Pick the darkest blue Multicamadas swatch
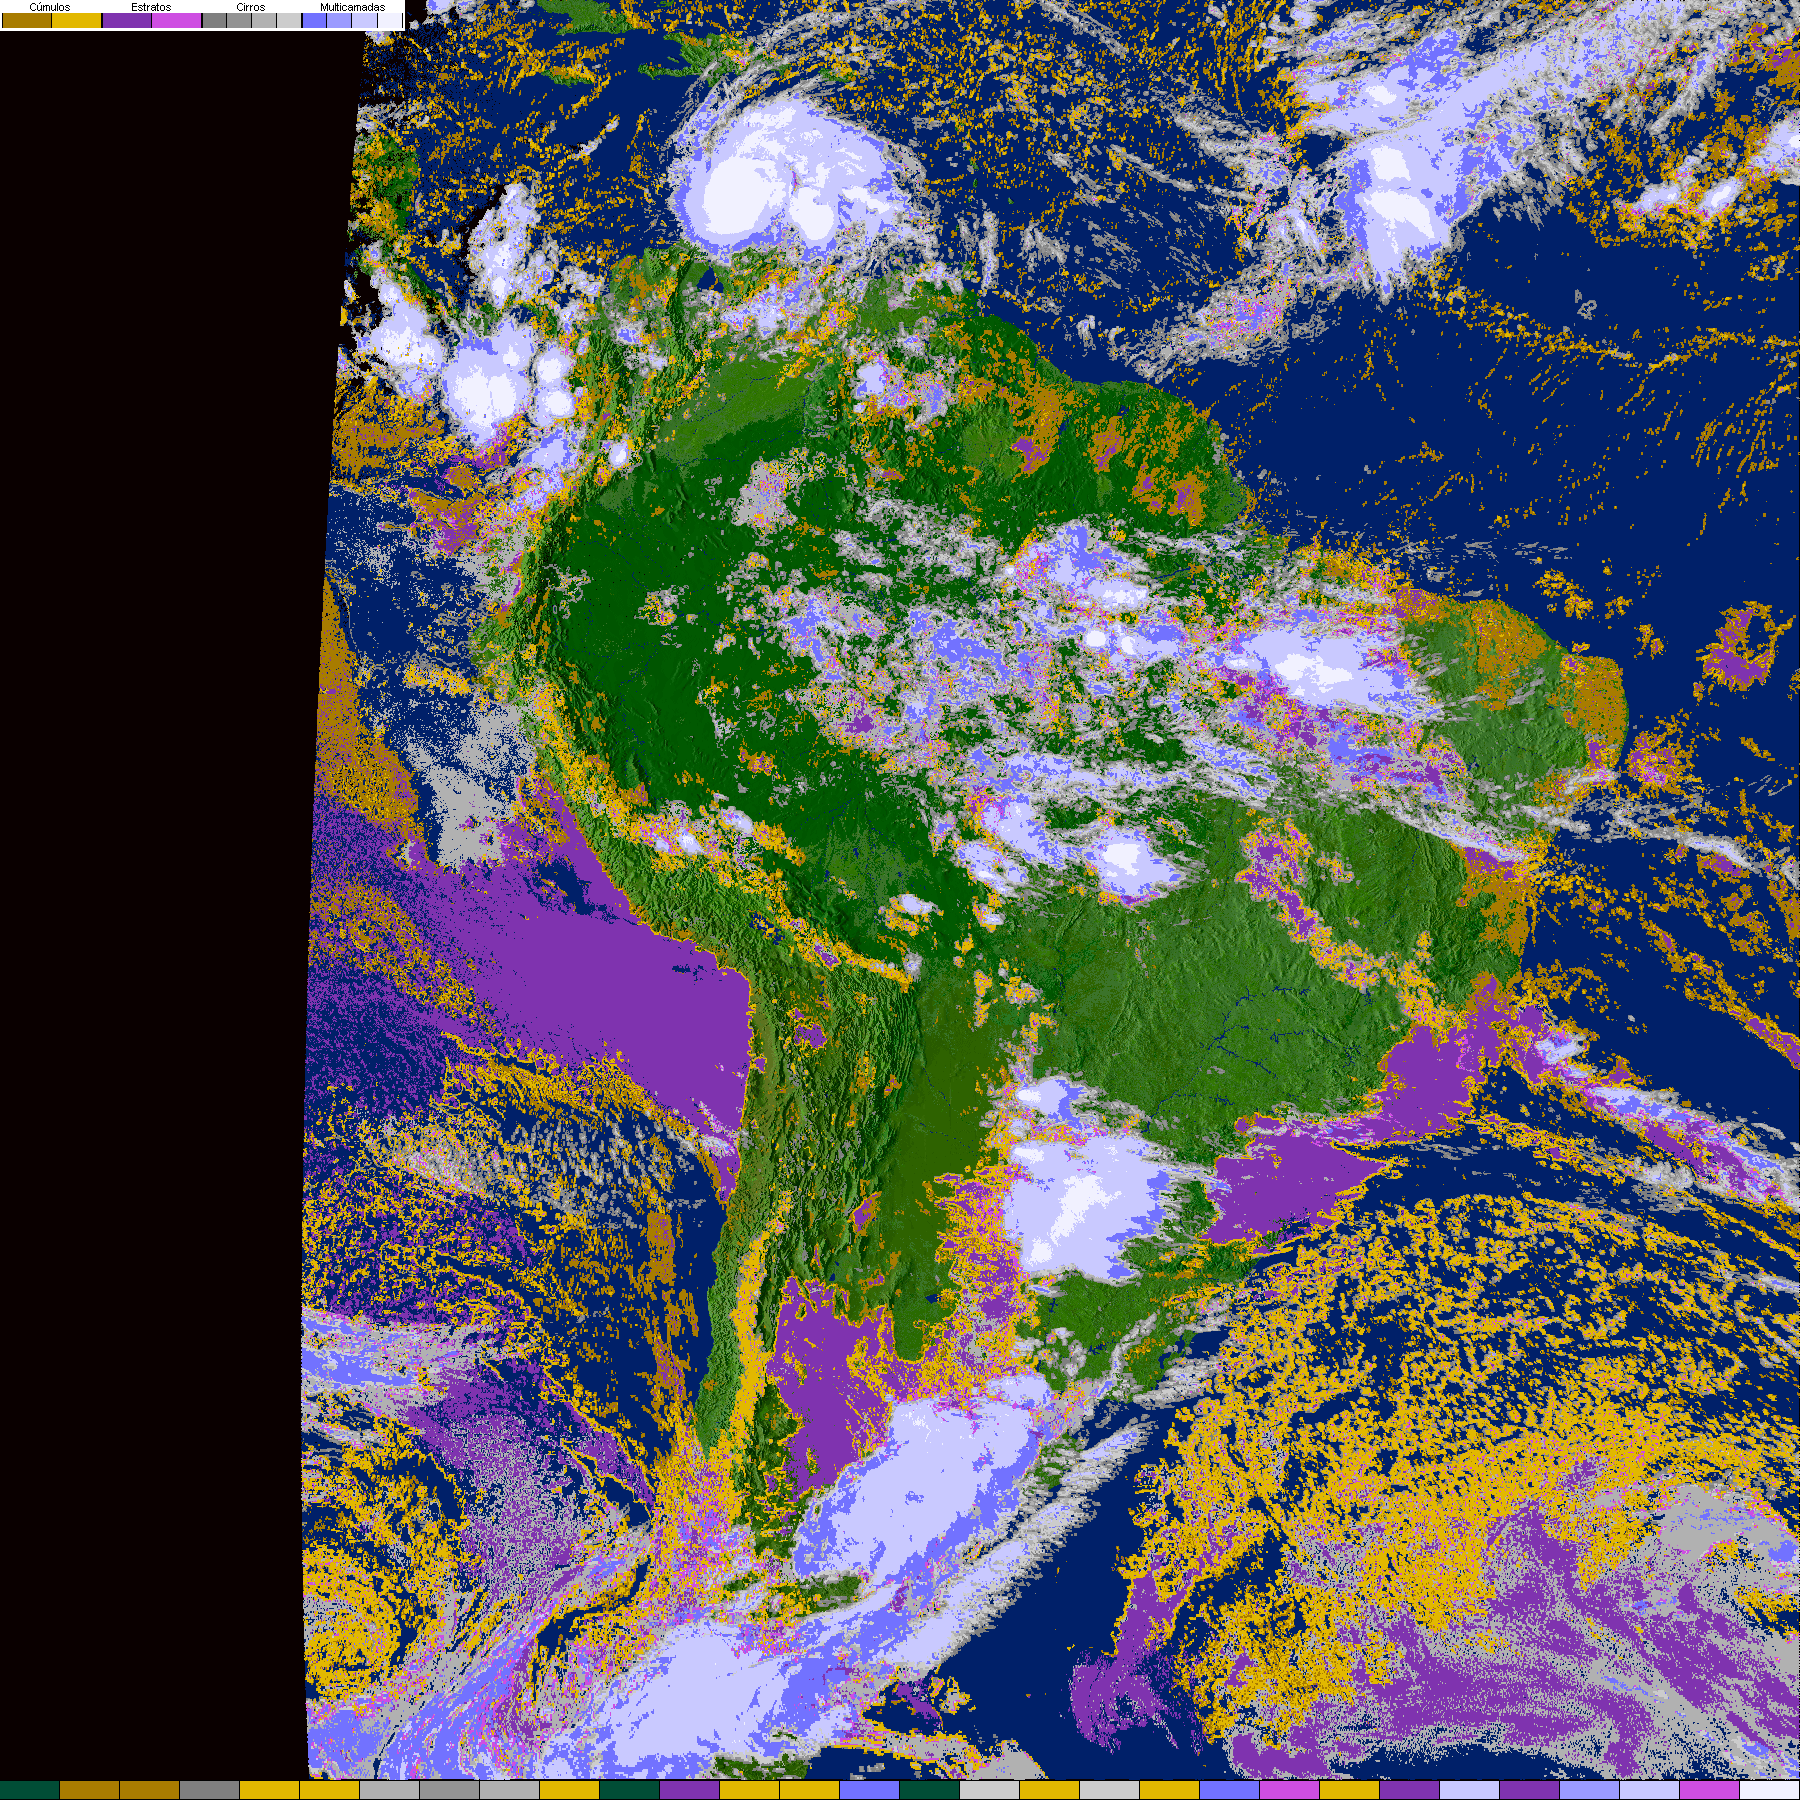The height and width of the screenshot is (1800, 1800). (314, 20)
